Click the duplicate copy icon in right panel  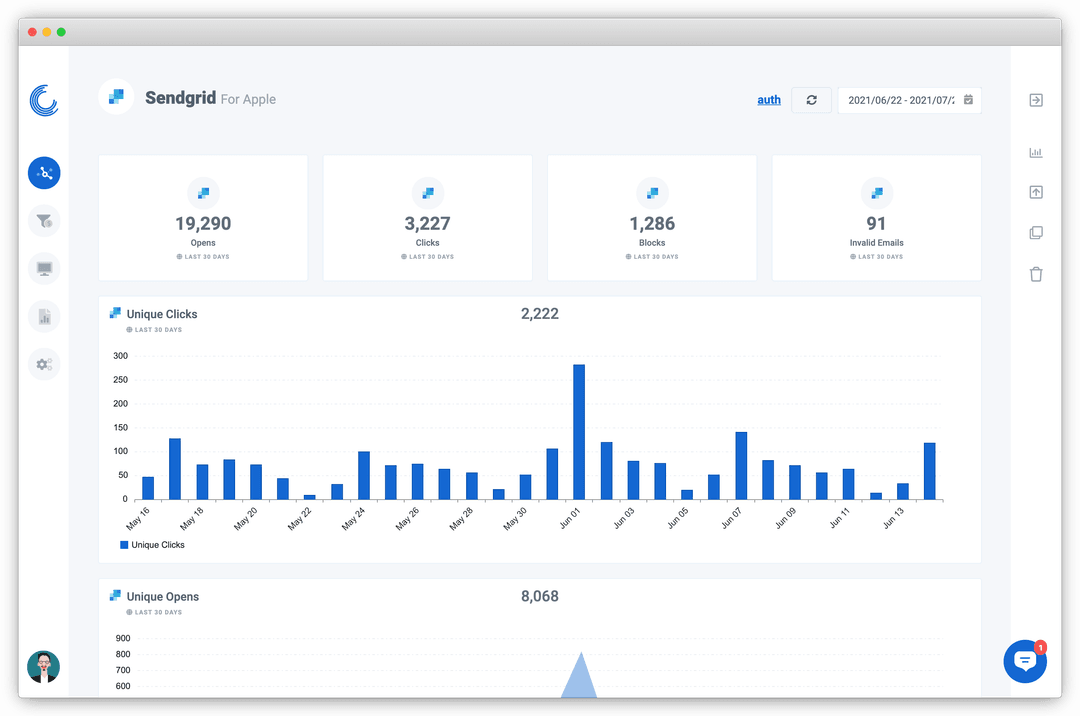1036,233
